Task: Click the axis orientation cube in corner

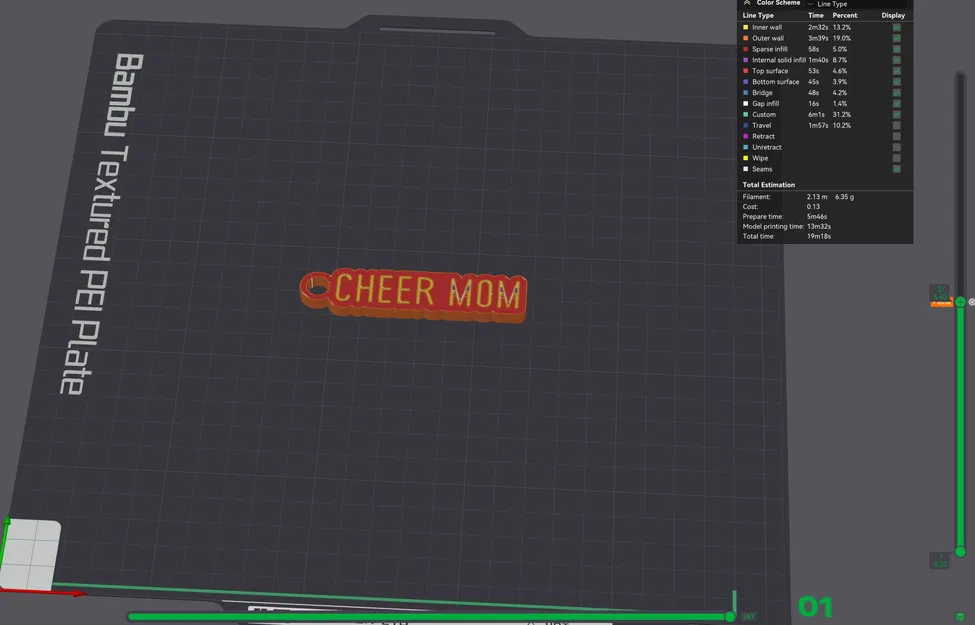Action: [x=30, y=555]
